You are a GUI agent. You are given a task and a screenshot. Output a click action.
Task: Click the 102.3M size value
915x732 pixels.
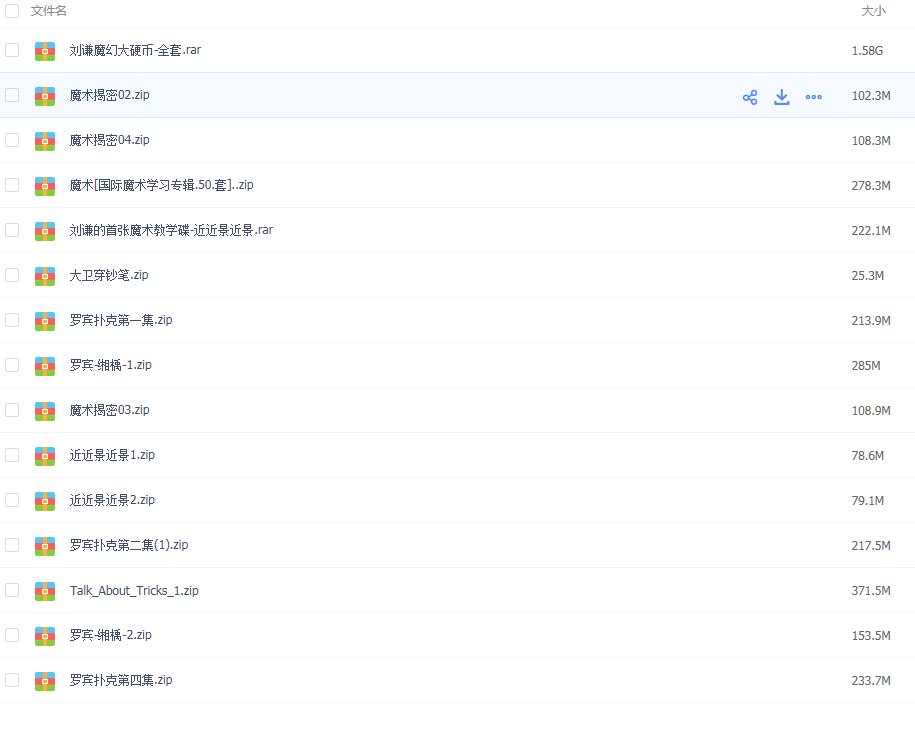(871, 96)
